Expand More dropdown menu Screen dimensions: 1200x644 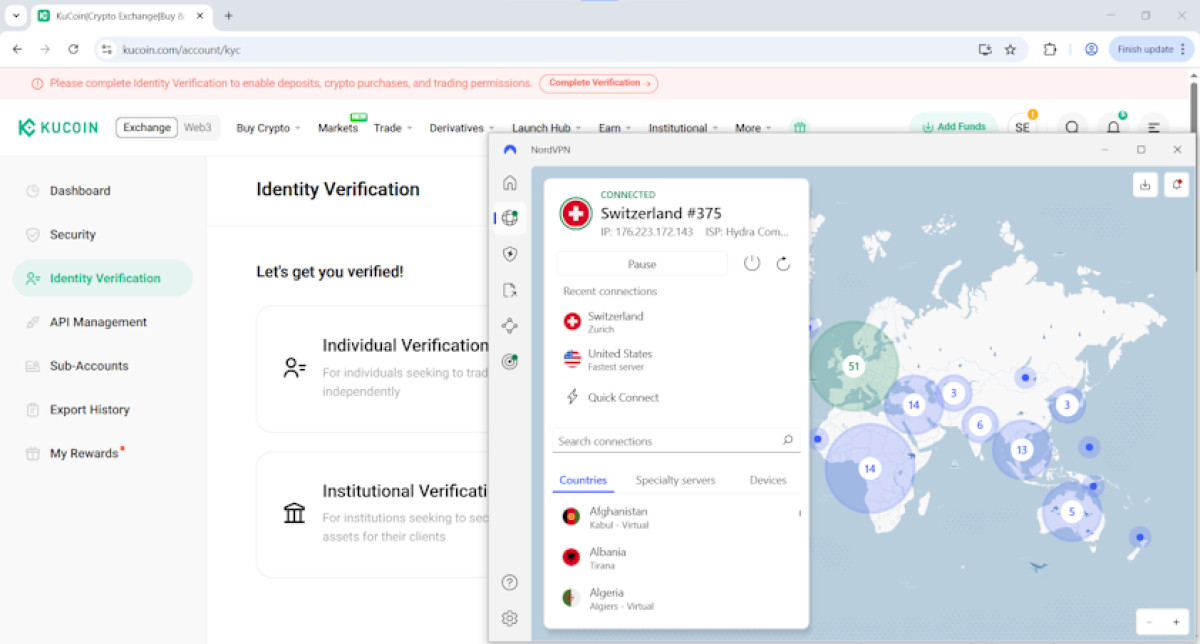(754, 128)
